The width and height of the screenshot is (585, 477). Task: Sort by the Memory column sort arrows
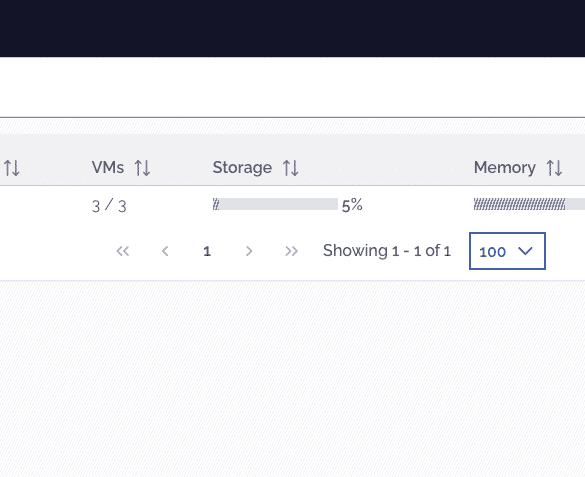[x=554, y=168]
